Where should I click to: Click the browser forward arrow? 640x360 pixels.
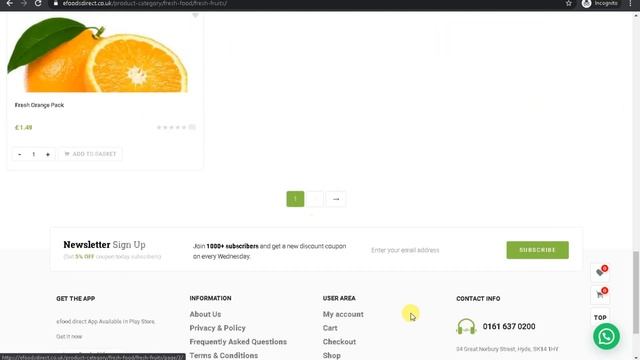tap(23, 3)
